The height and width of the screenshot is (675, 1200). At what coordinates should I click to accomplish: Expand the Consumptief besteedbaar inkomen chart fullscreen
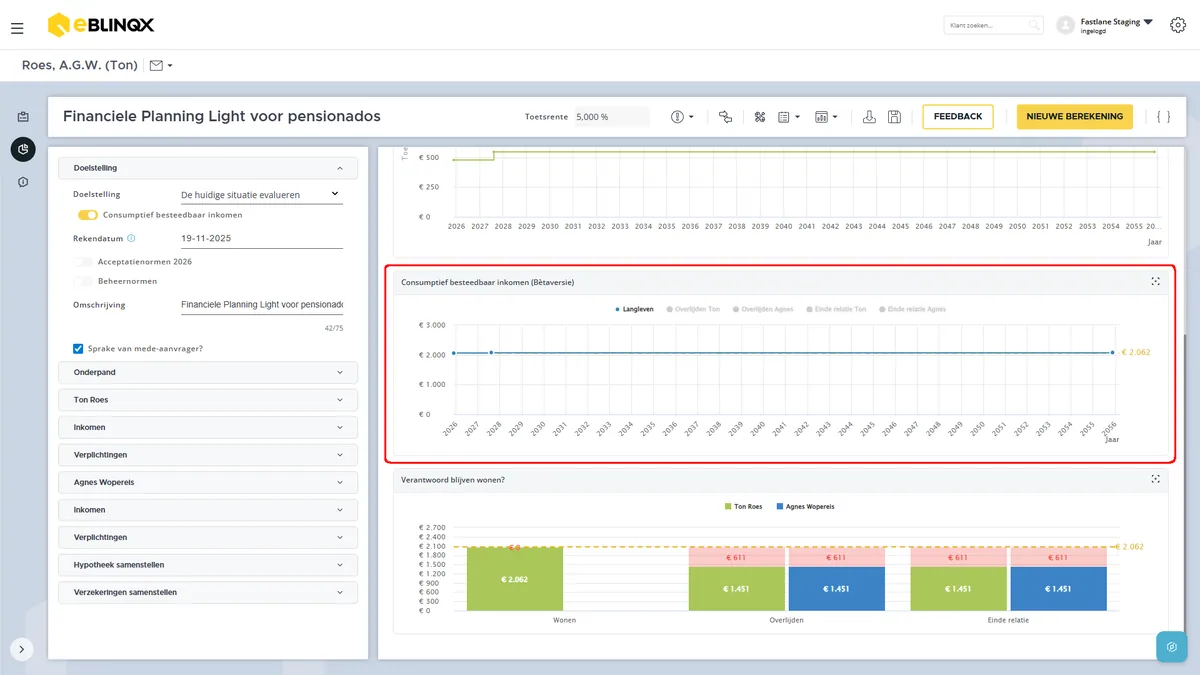pyautogui.click(x=1155, y=282)
